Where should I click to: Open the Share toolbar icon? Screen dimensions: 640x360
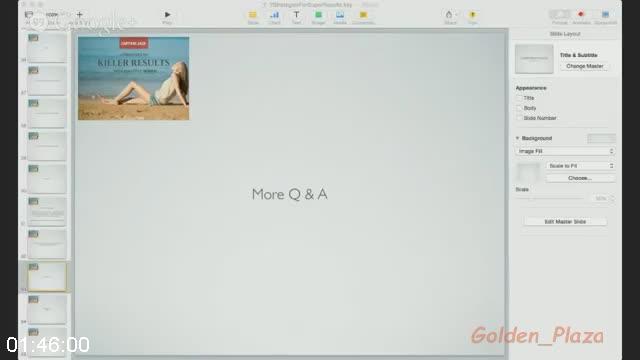pyautogui.click(x=449, y=15)
